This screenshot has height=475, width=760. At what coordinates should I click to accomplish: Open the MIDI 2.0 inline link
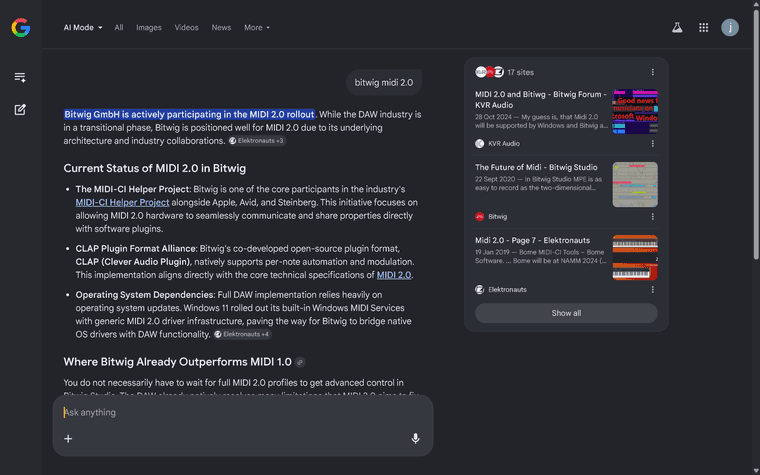[x=394, y=275]
